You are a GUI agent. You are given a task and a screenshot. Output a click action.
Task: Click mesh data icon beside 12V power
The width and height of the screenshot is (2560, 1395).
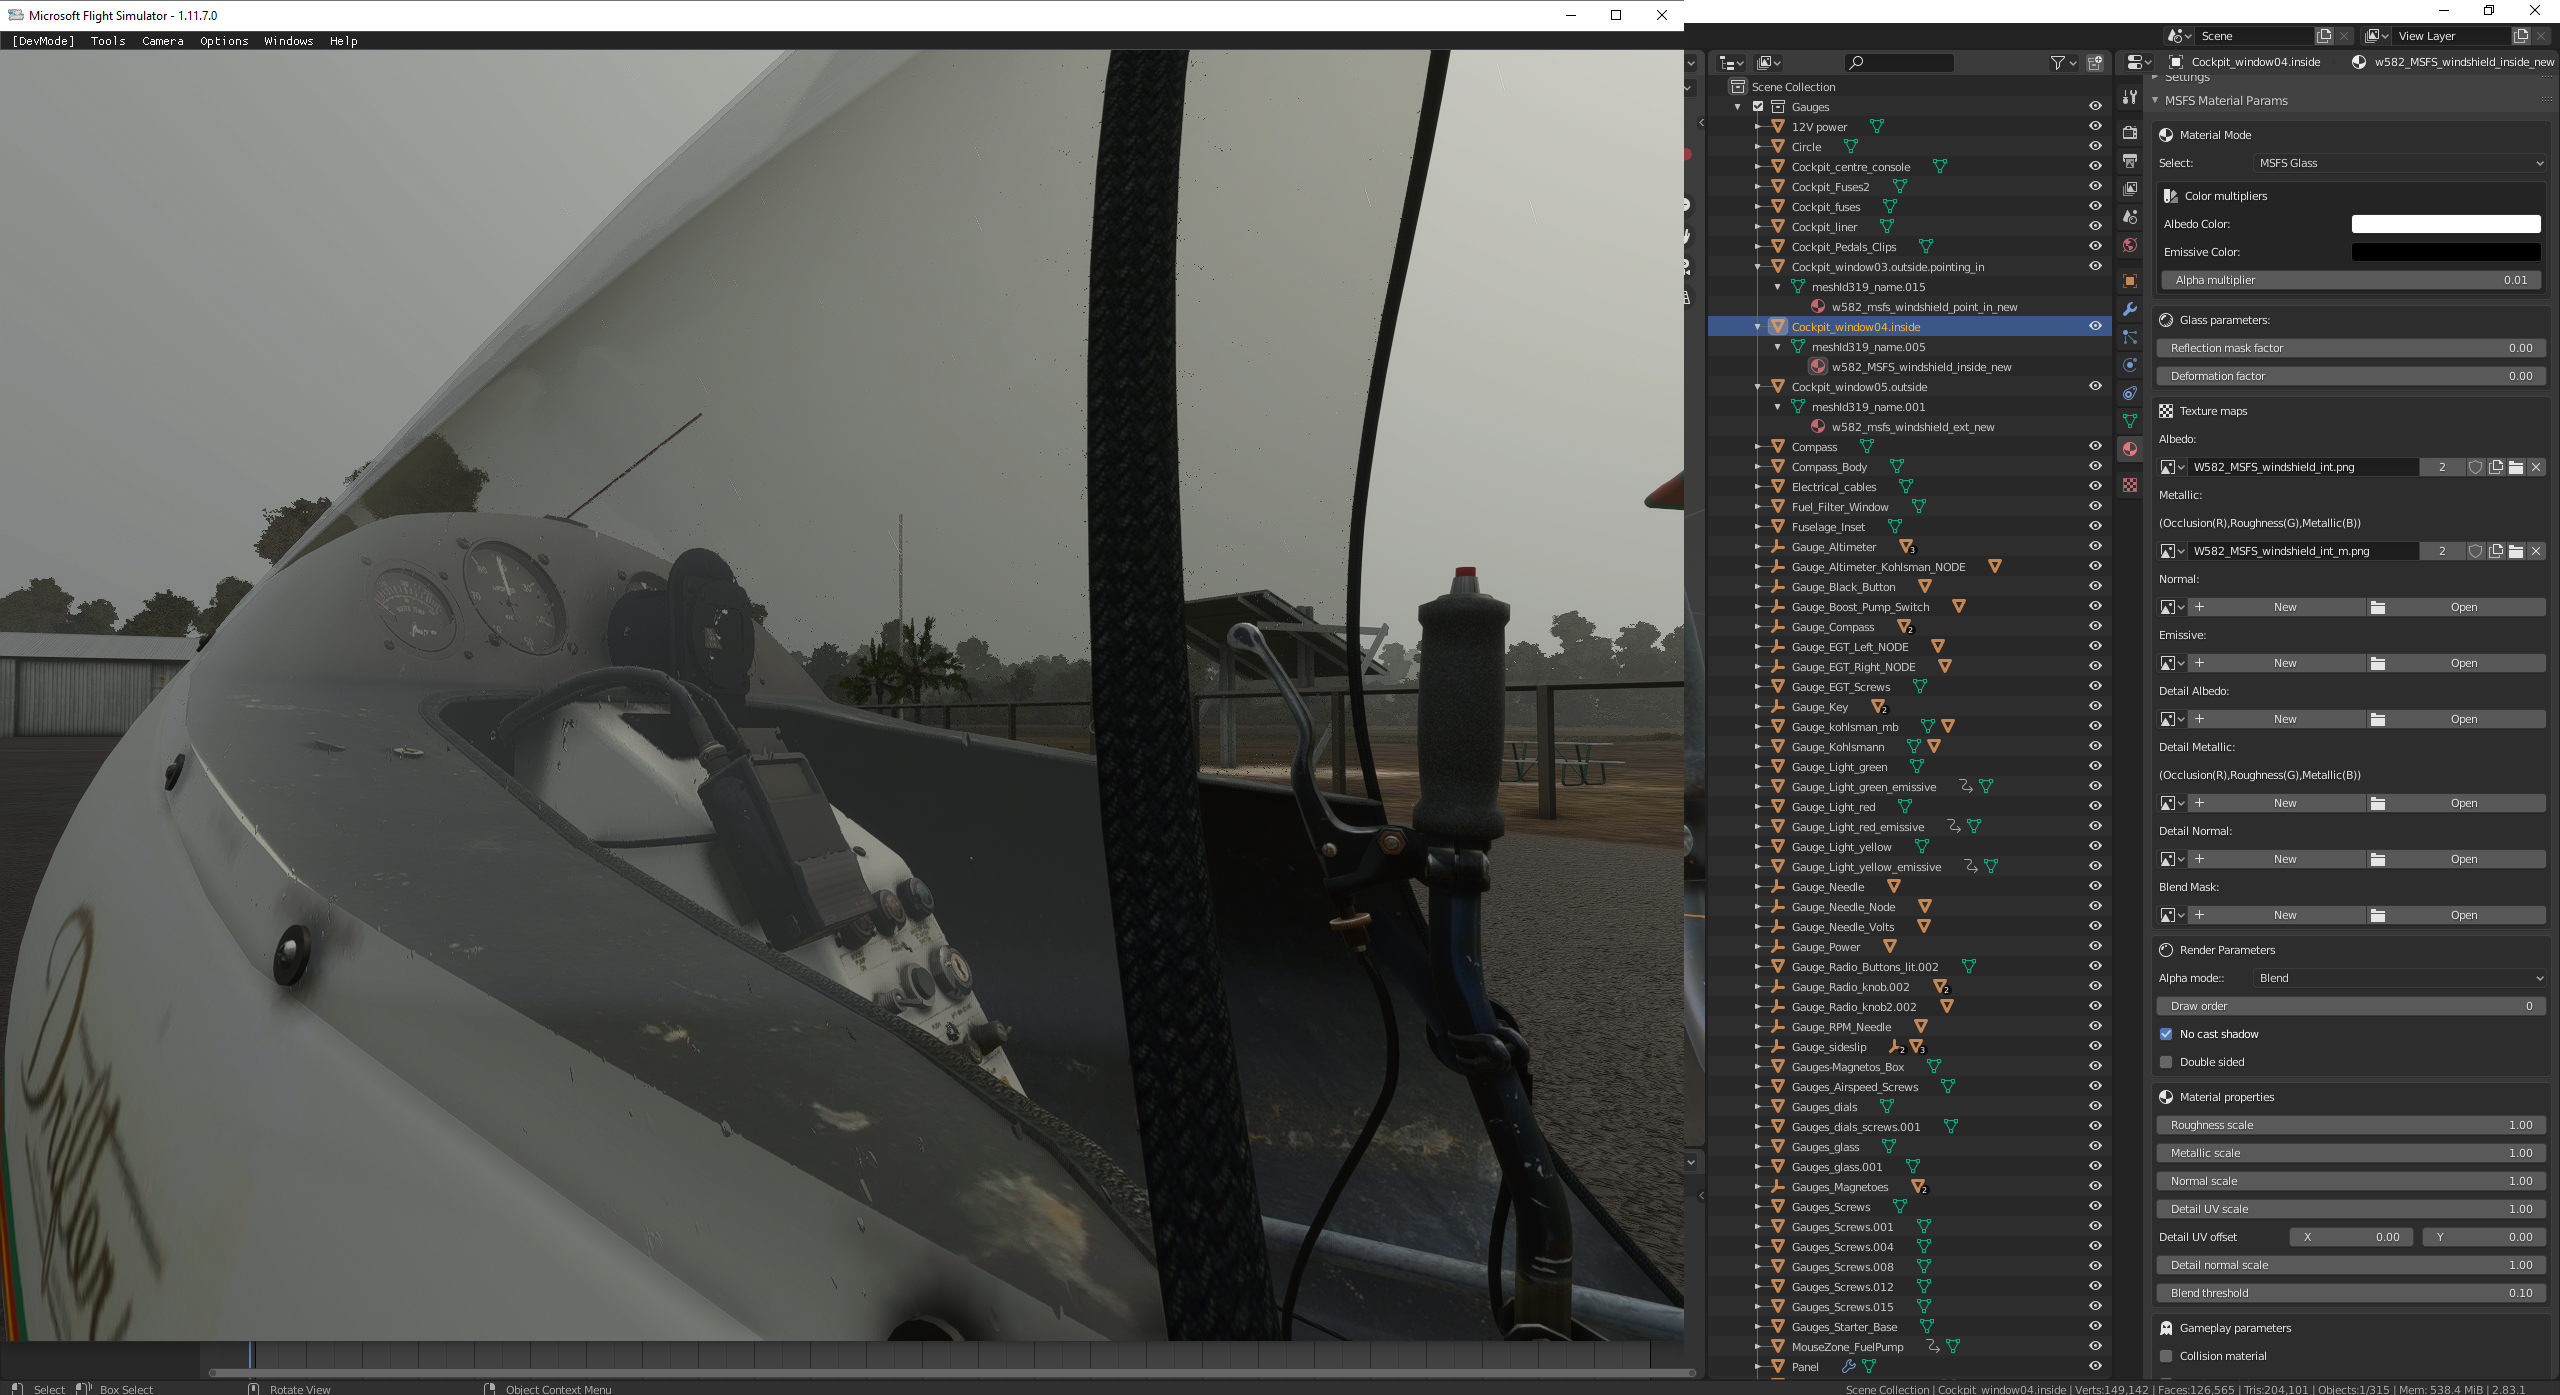(x=1877, y=127)
